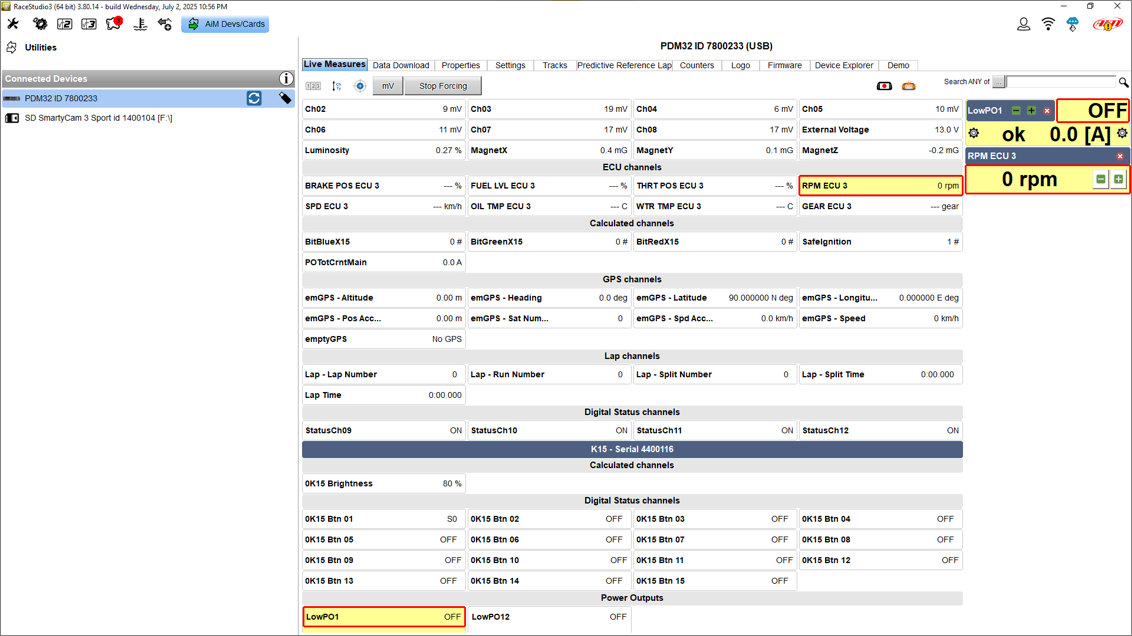Screen dimensions: 1132x636
Task: Click the tag icon on PDM32 device row
Action: [285, 98]
